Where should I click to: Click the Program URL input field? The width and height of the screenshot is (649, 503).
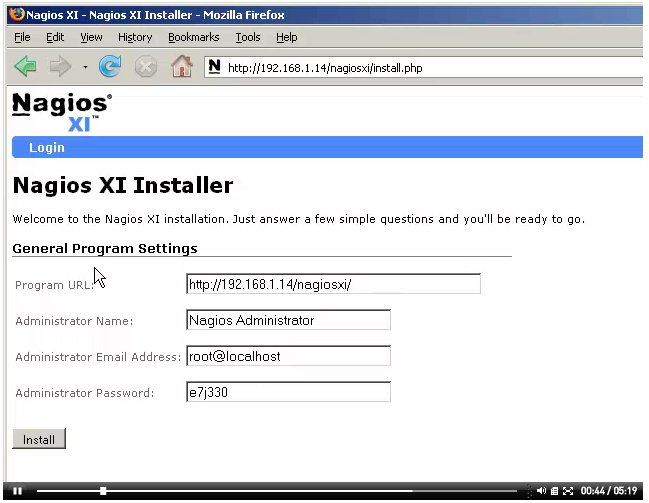[333, 284]
